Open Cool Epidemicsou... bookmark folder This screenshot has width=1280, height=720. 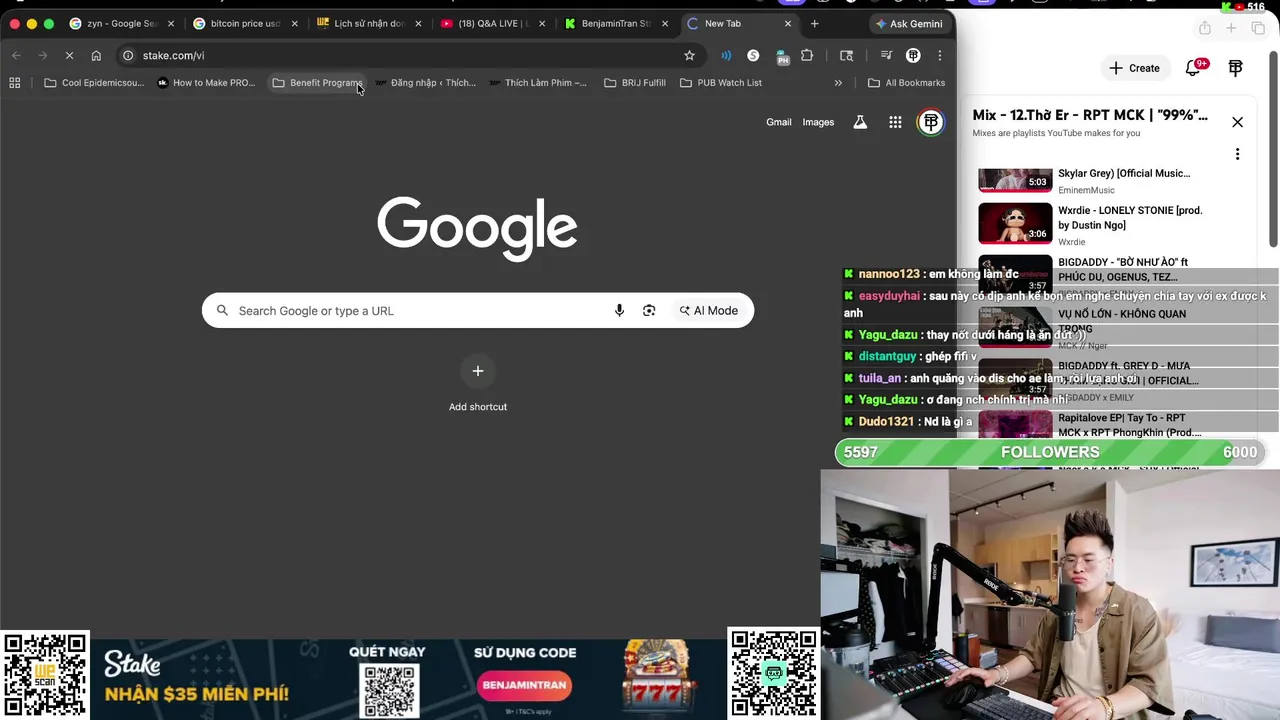click(94, 83)
